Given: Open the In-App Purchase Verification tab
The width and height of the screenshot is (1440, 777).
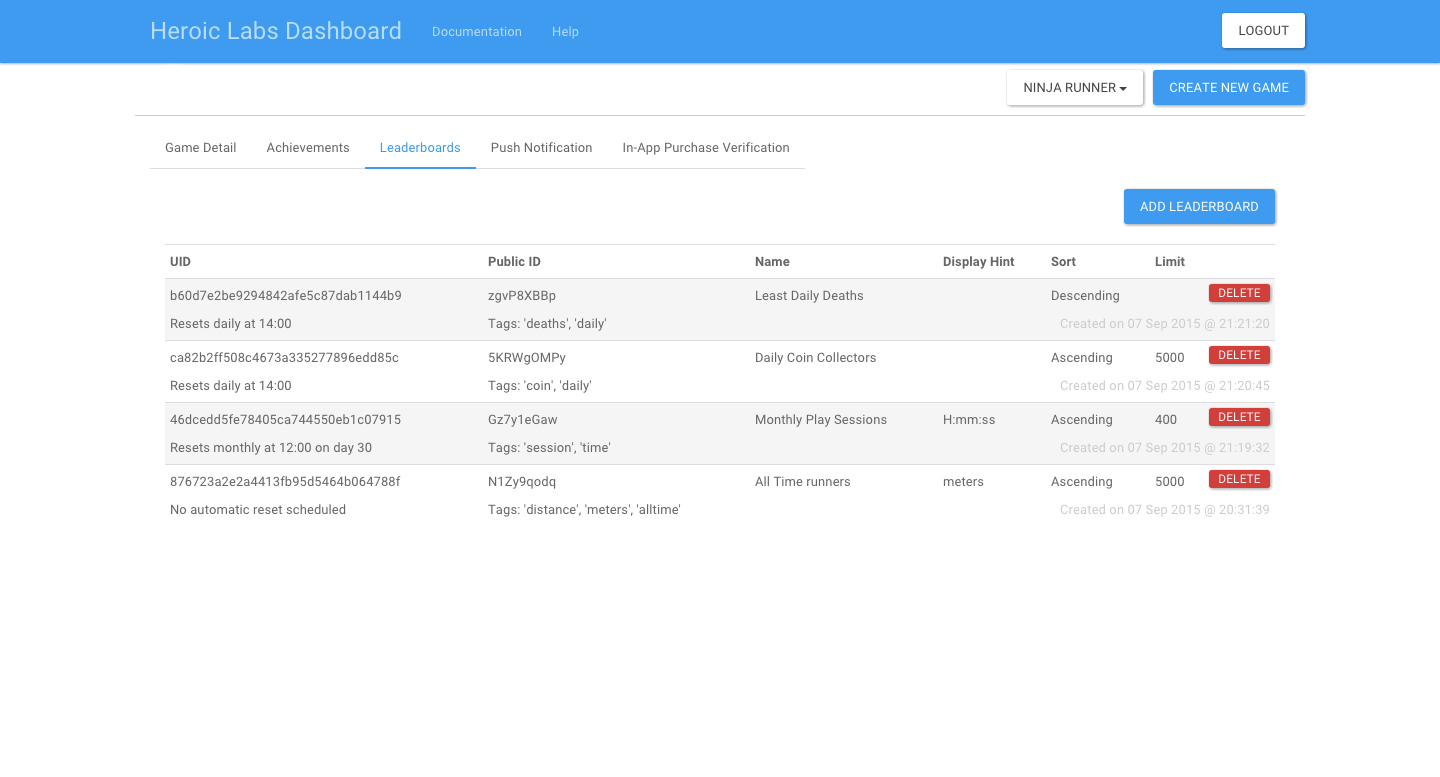Looking at the screenshot, I should click(706, 148).
